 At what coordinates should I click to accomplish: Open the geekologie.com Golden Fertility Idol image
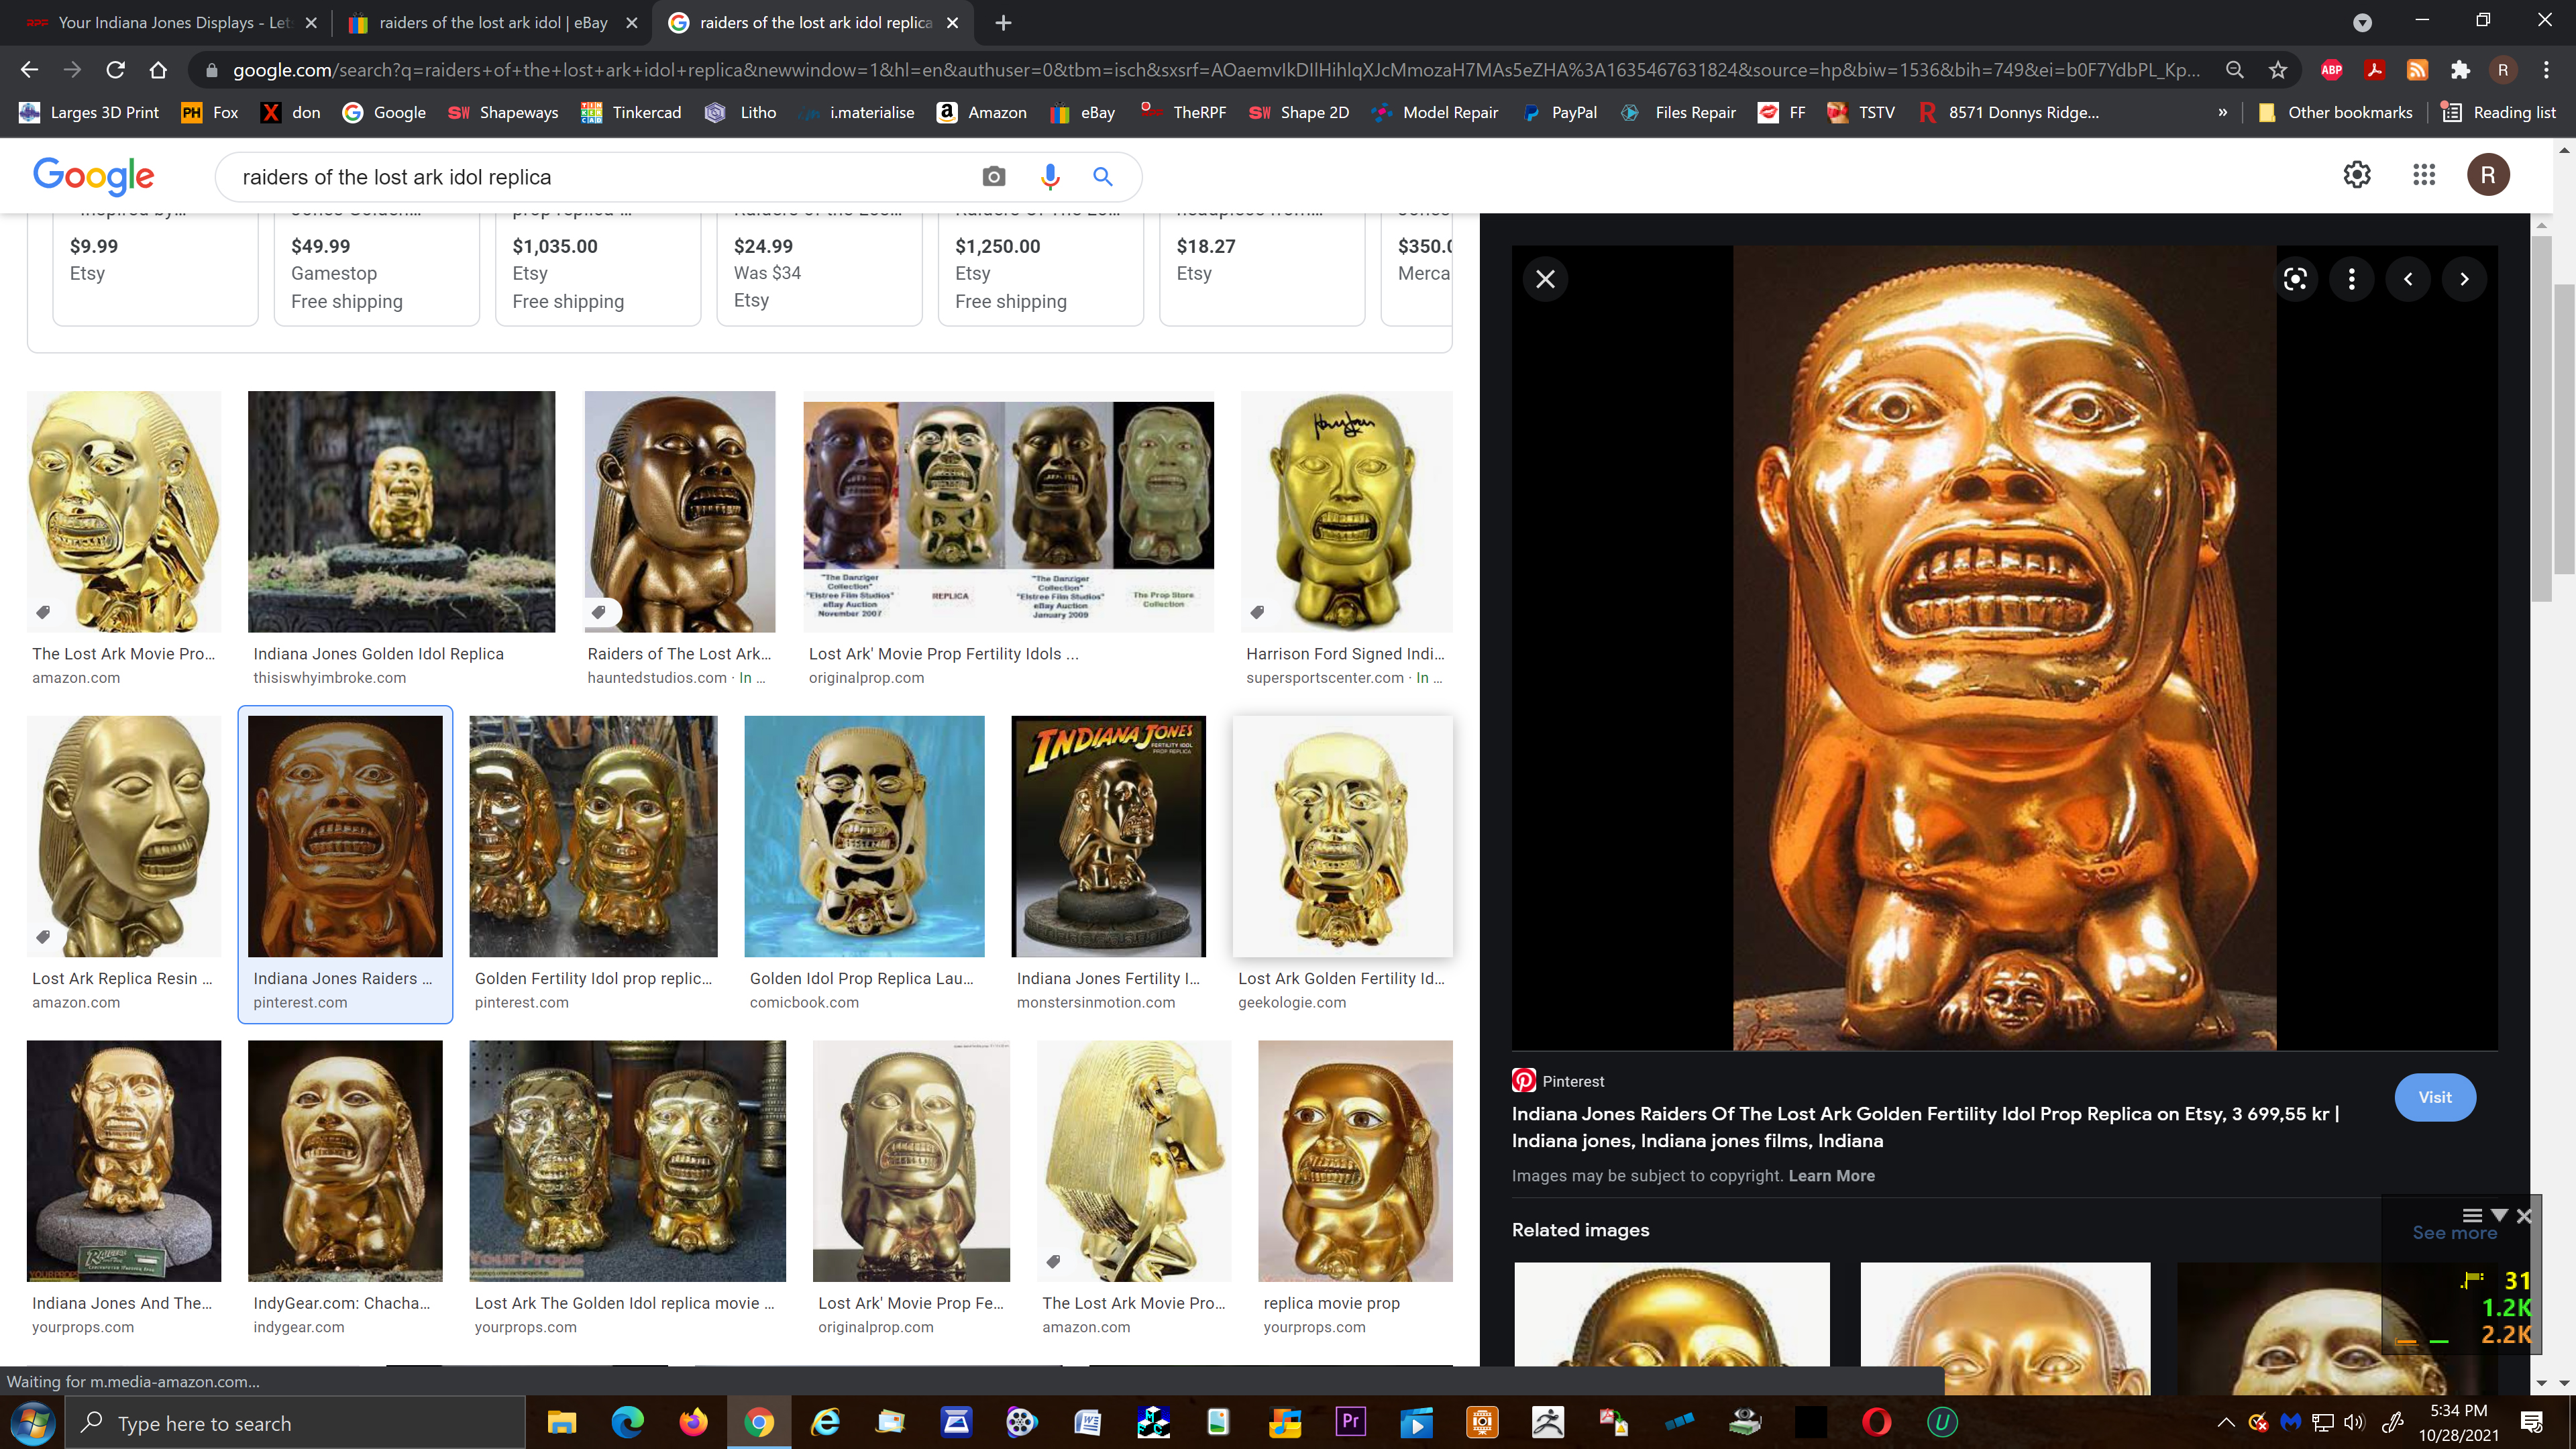click(x=1342, y=836)
